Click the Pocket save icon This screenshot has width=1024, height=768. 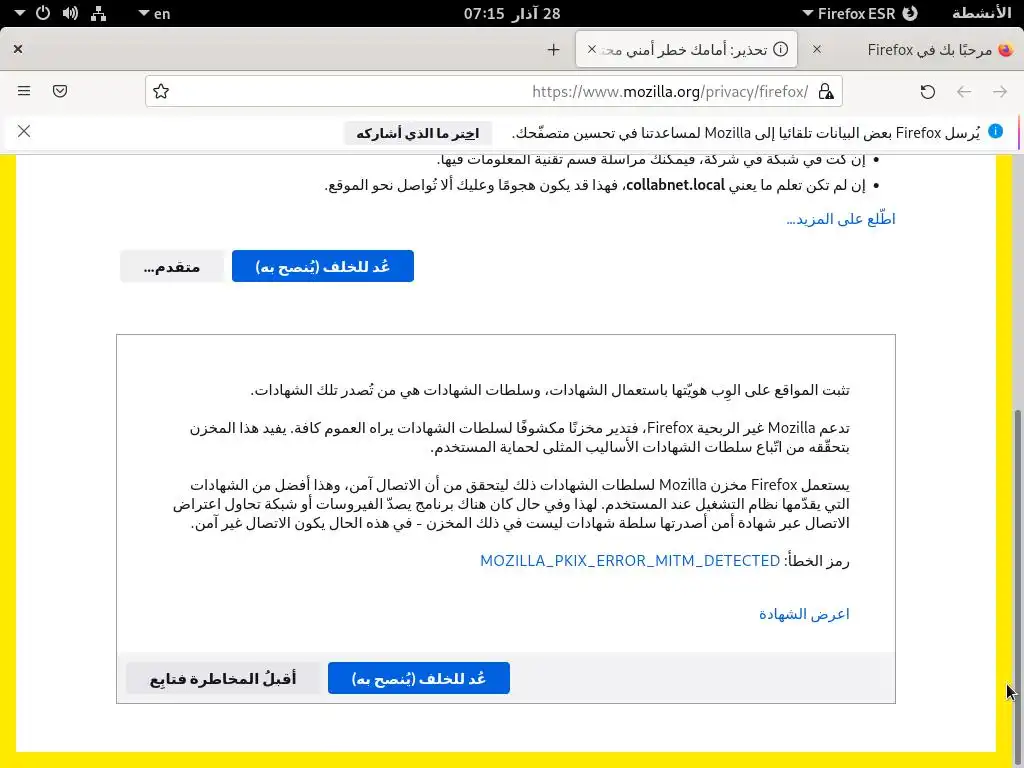tap(60, 91)
